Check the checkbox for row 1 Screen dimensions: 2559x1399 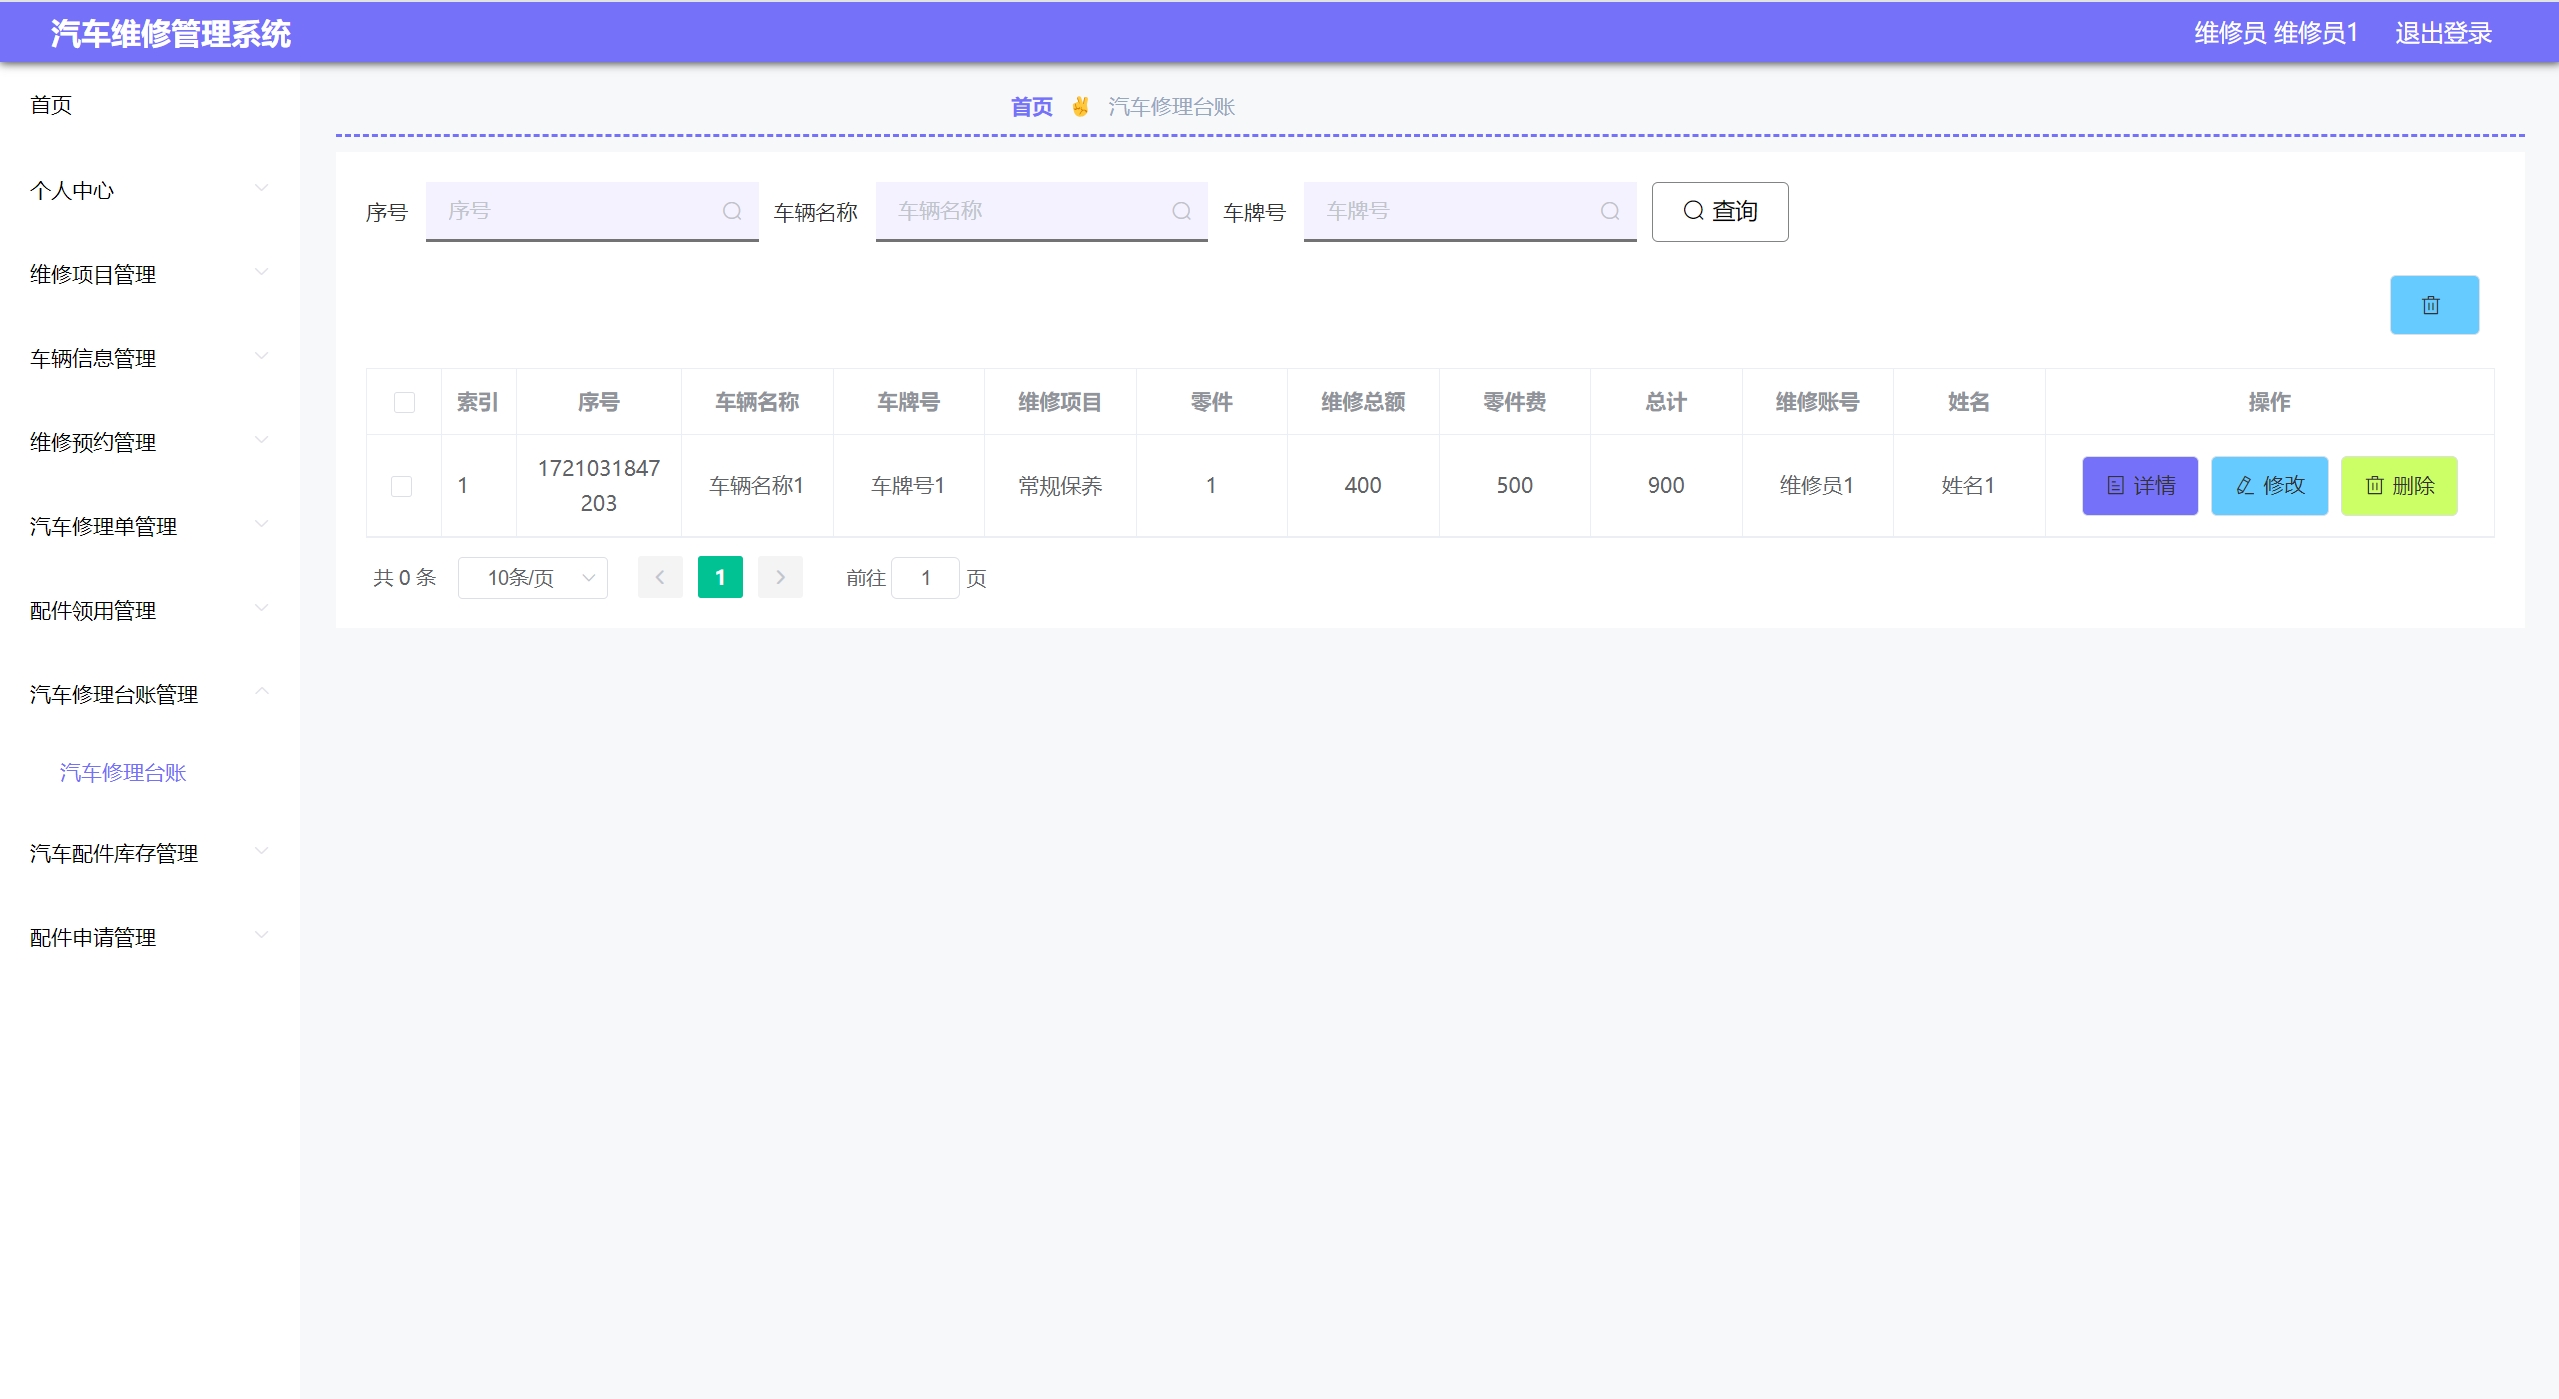pos(401,486)
